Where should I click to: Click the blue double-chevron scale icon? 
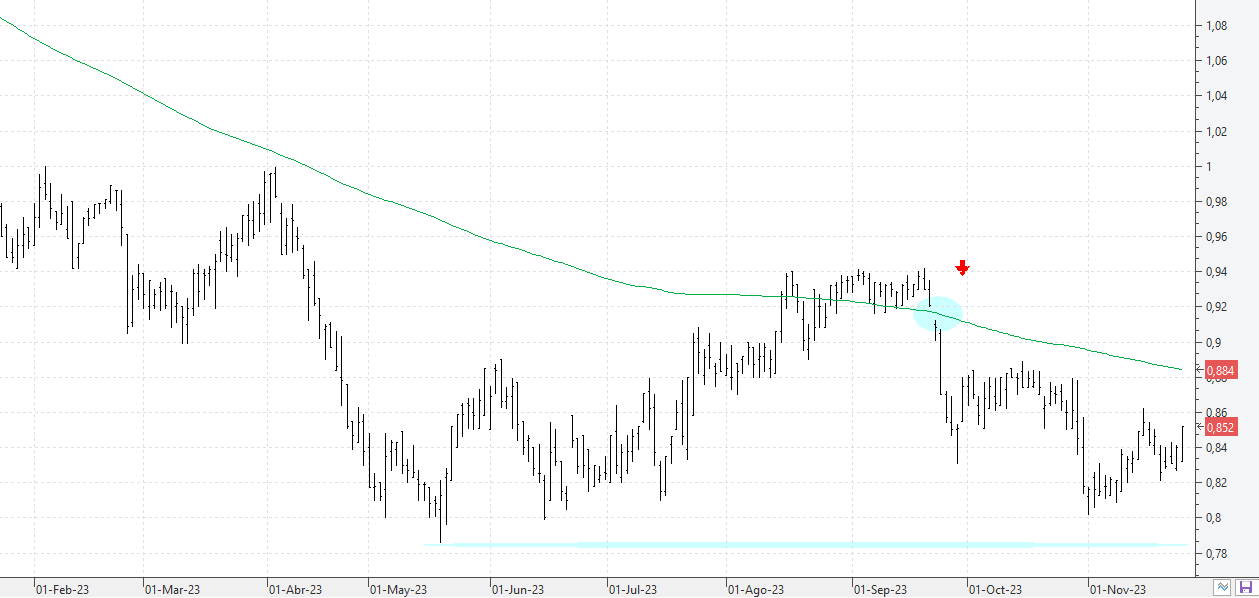[1223, 588]
